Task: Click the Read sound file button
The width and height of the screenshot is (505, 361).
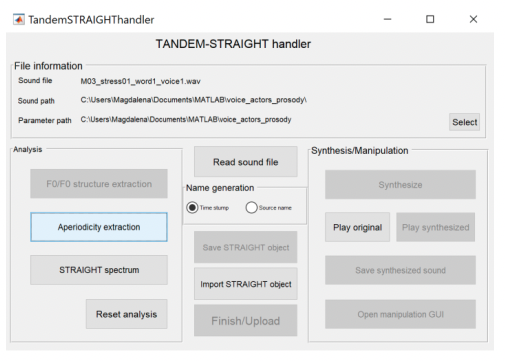Action: pyautogui.click(x=246, y=162)
